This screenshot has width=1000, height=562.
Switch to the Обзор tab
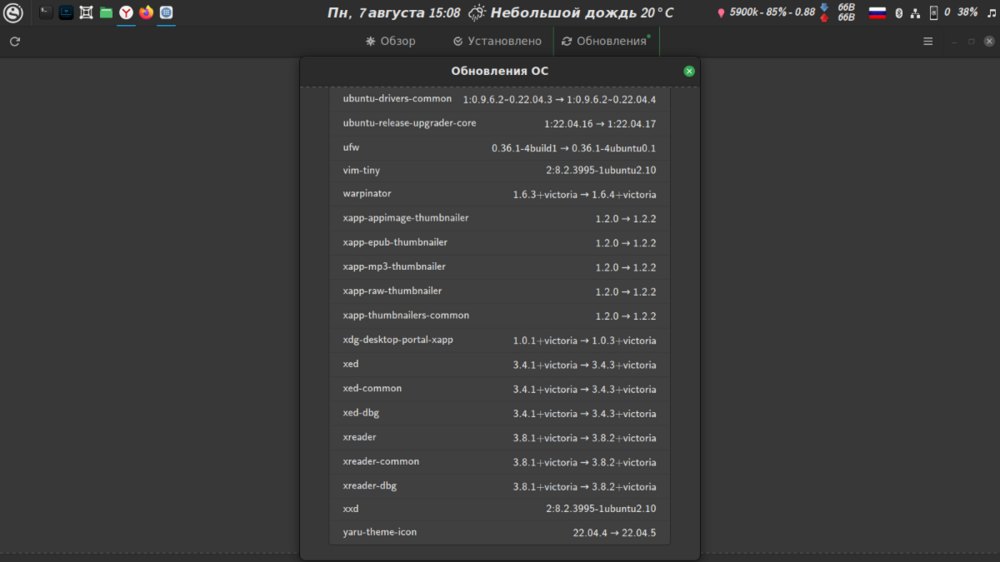(390, 41)
